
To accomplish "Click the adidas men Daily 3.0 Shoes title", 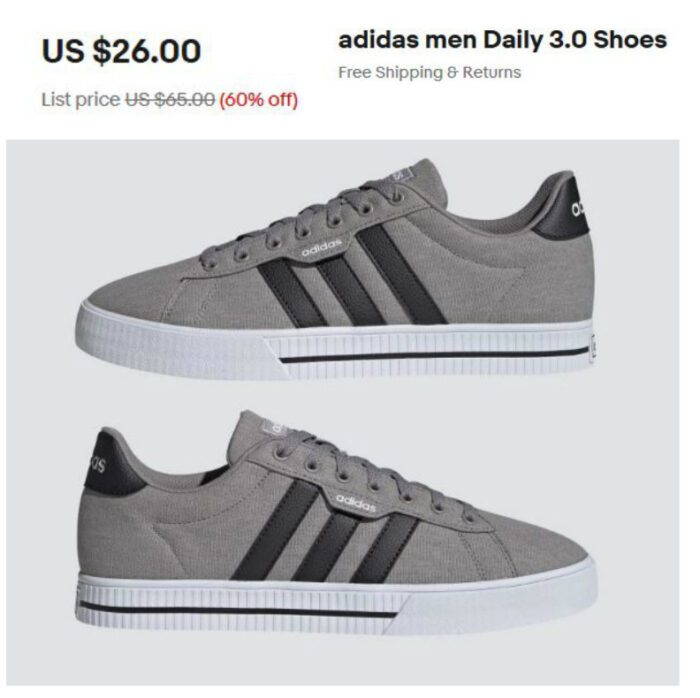I will coord(502,40).
